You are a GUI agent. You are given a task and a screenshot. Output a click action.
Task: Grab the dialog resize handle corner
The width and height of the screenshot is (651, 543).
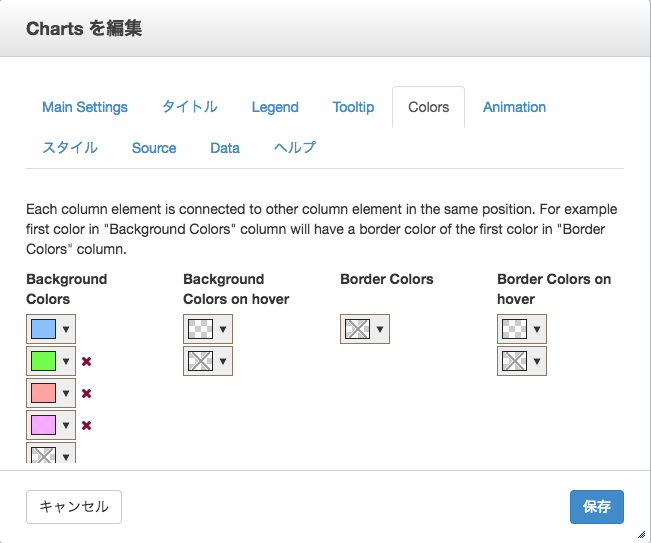pos(641,534)
